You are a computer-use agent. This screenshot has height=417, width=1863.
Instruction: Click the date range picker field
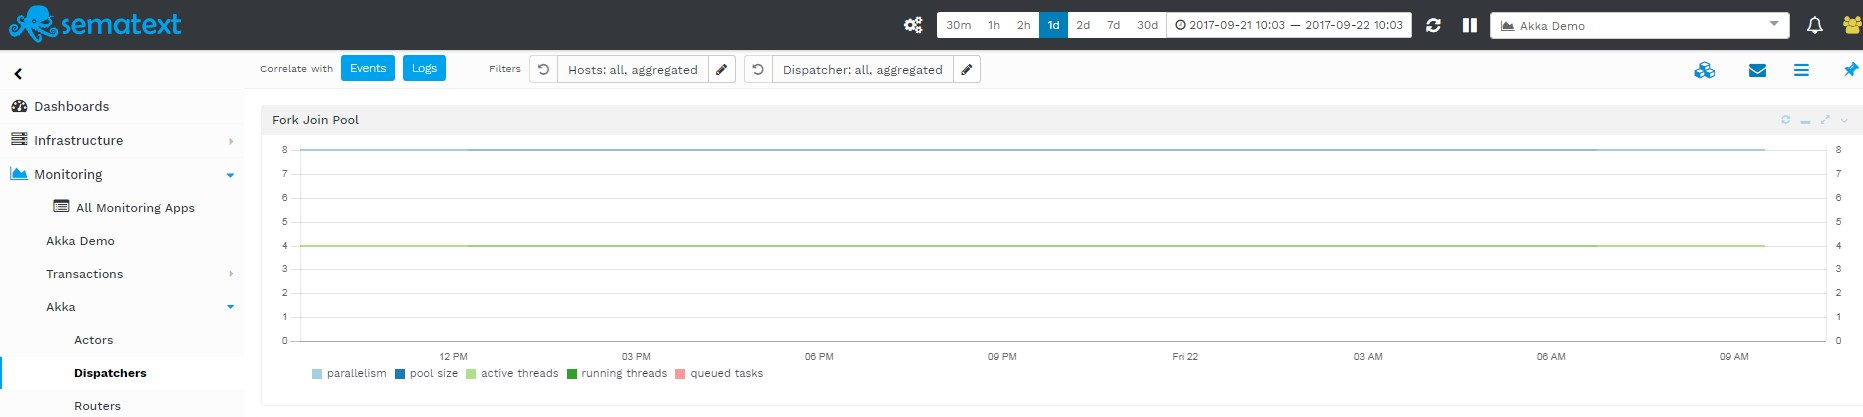pos(1289,25)
